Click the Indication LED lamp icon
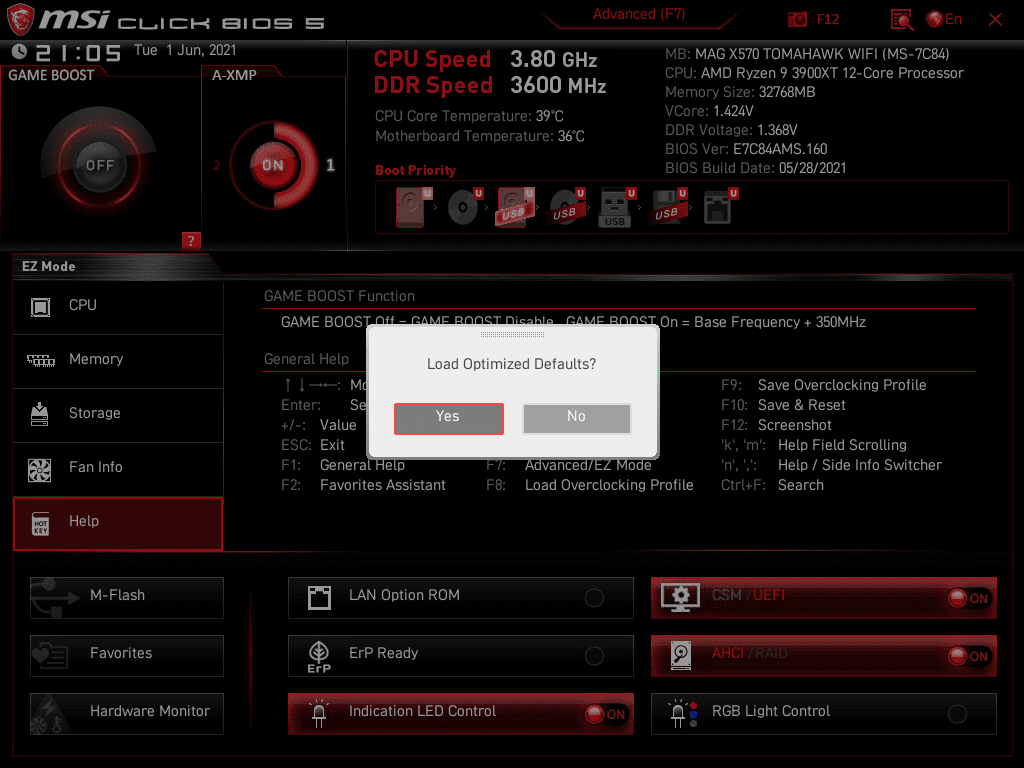1024x768 pixels. coord(319,714)
